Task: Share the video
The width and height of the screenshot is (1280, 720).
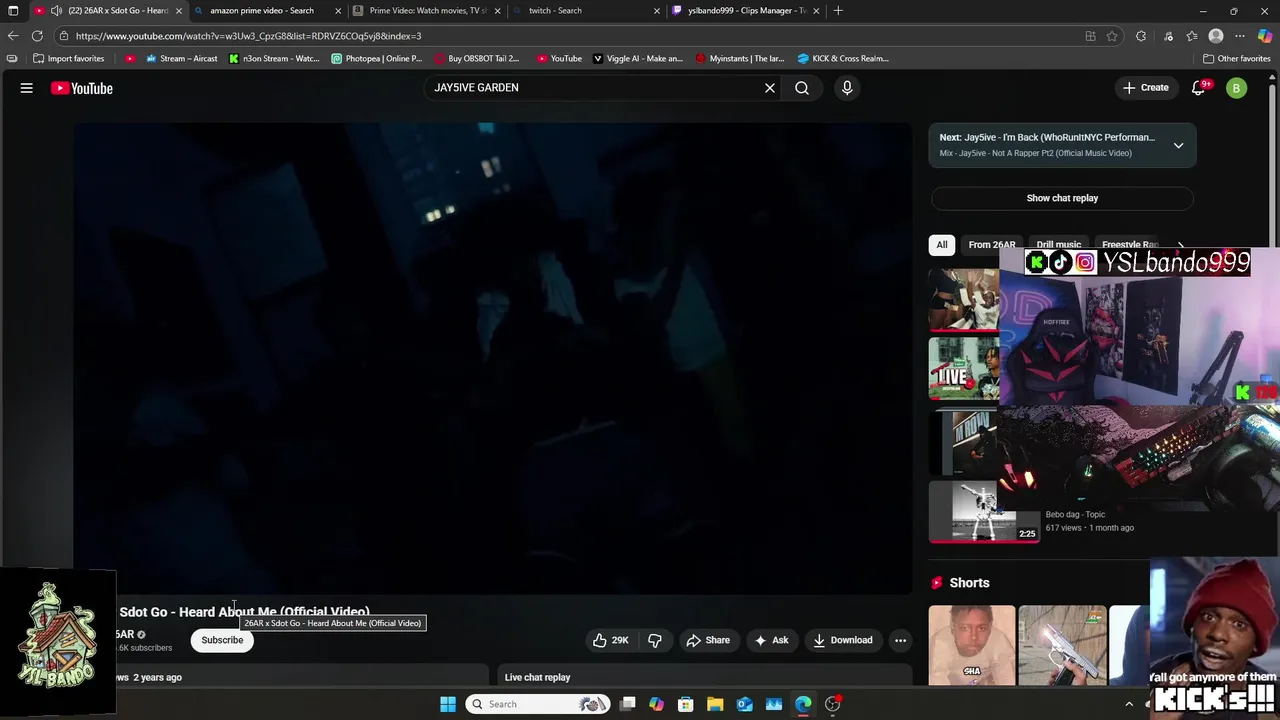Action: point(708,640)
